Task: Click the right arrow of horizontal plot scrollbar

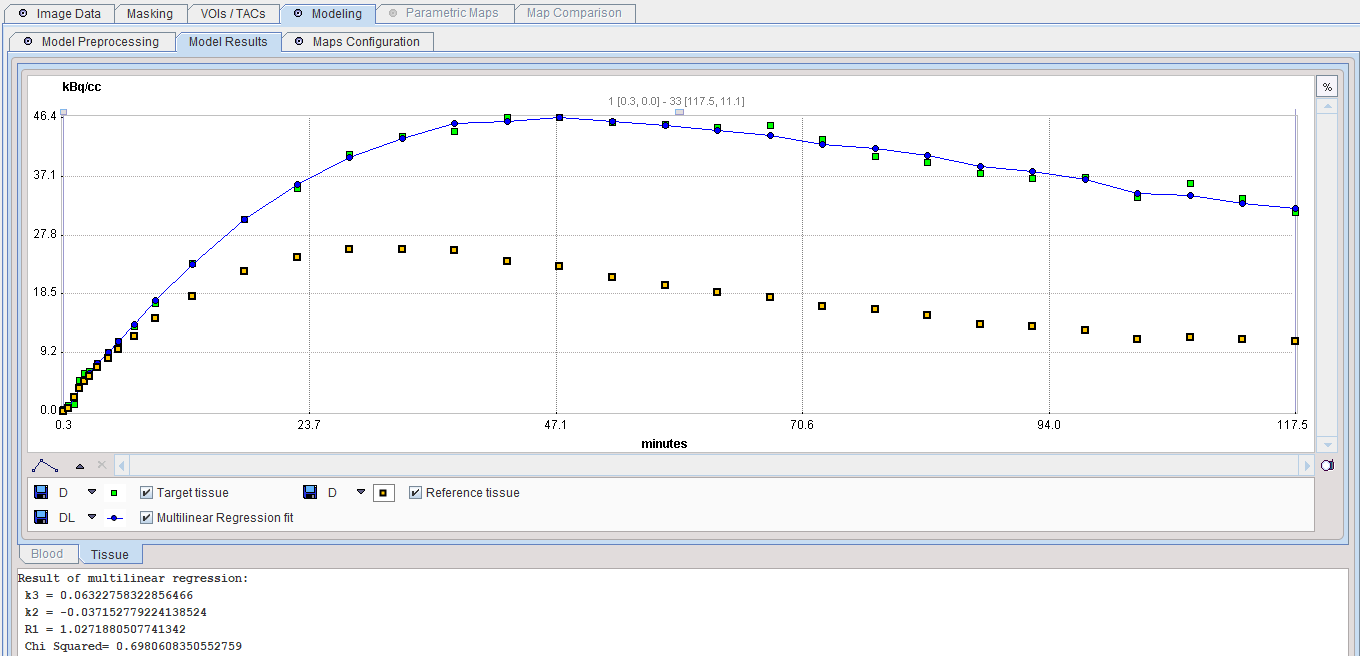Action: pos(1307,465)
